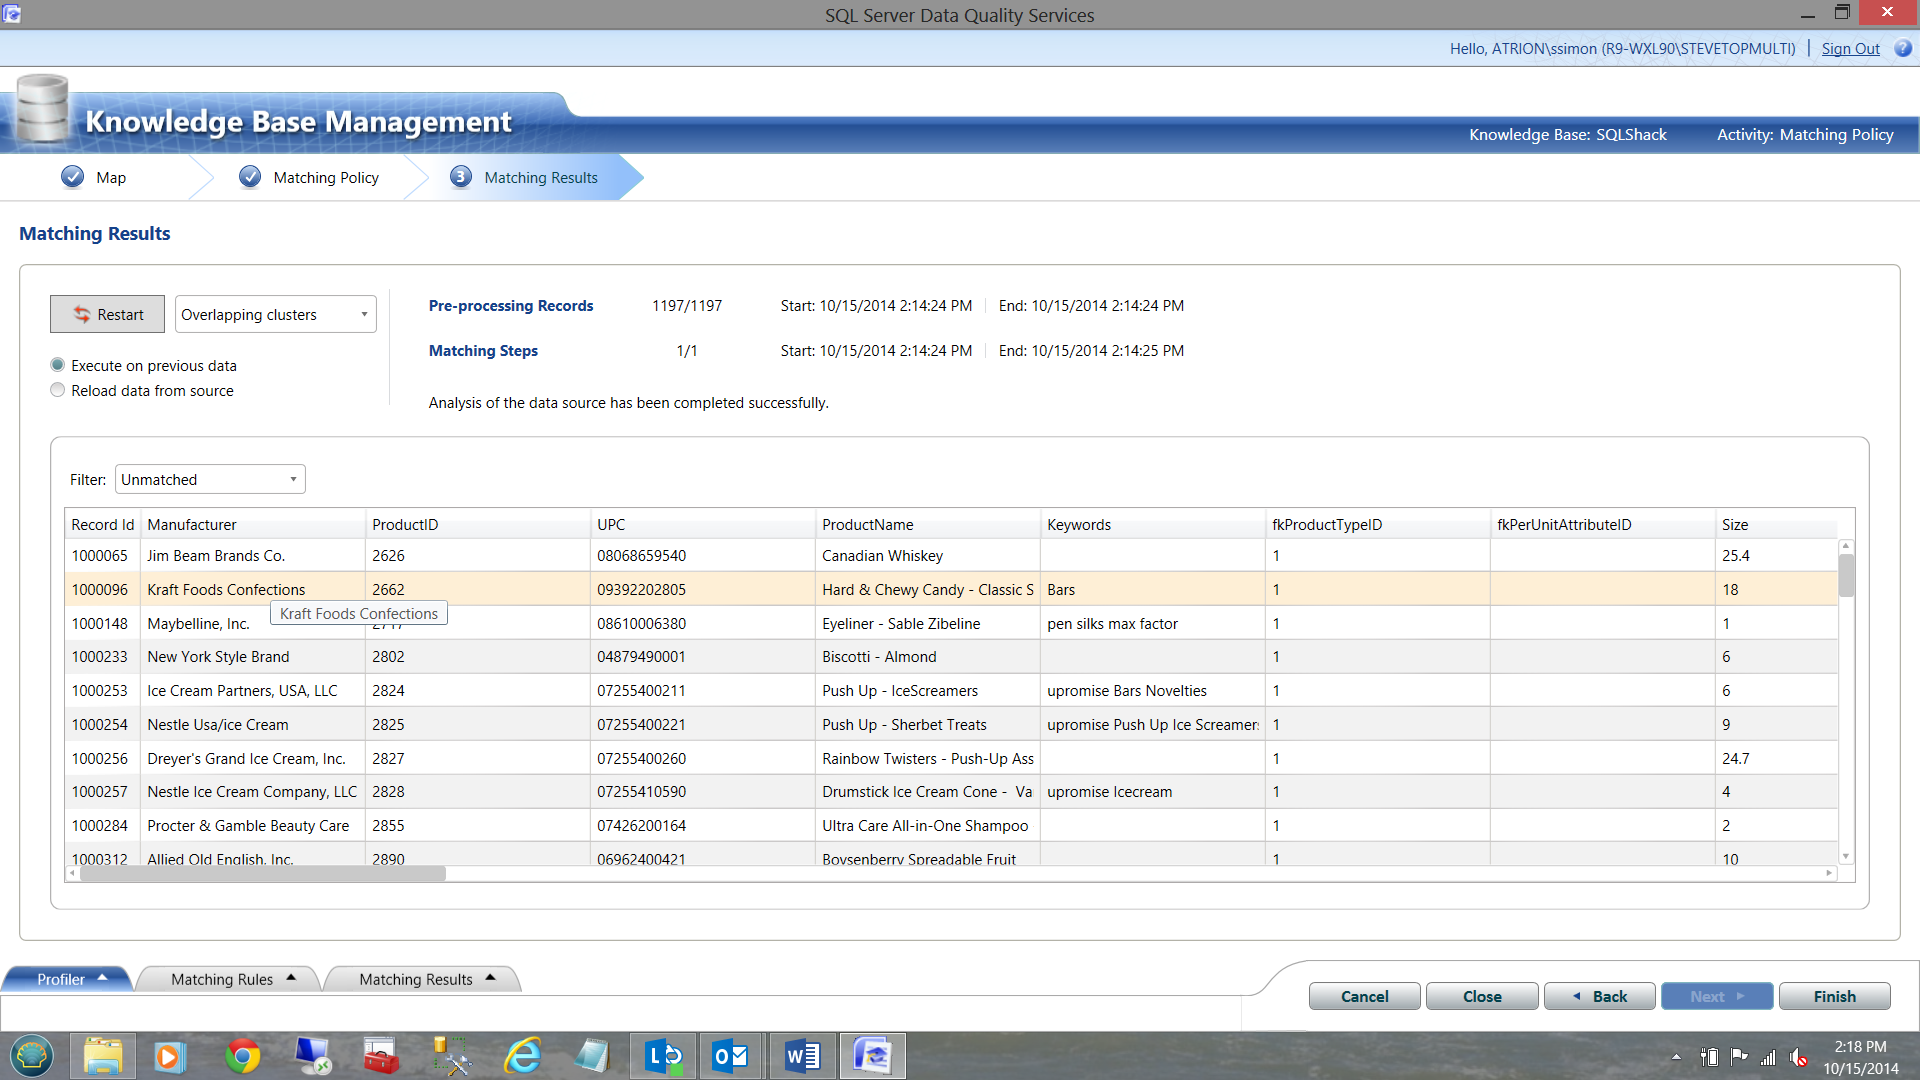Viewport: 1920px width, 1080px height.
Task: Open Google Chrome from the taskbar
Action: (x=242, y=1056)
